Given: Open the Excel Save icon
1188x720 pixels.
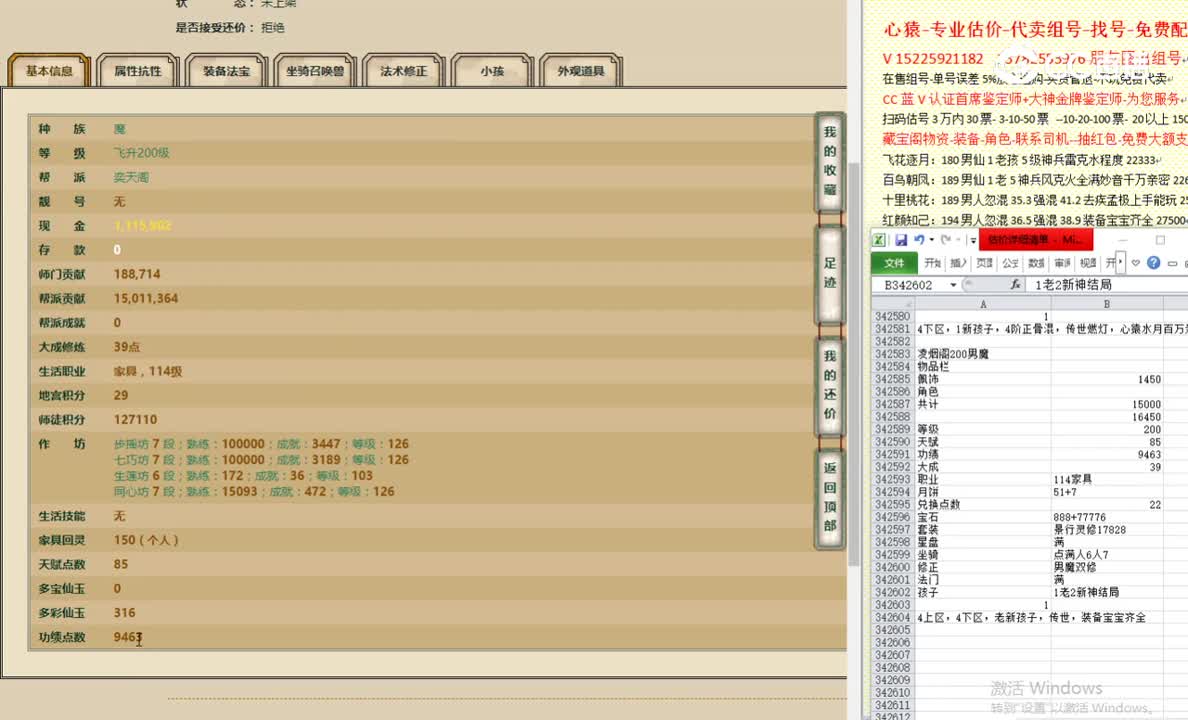Looking at the screenshot, I should coord(902,240).
